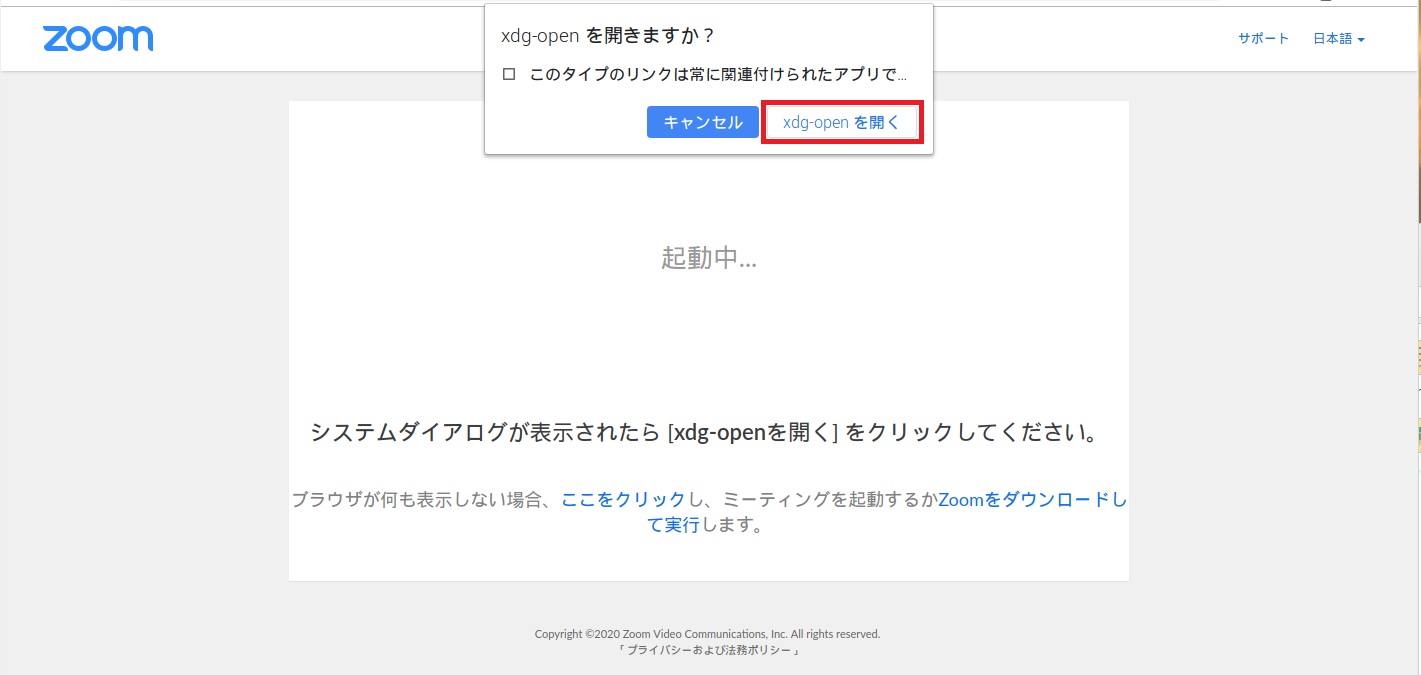
Task: Click the このタイプのリンクは常に checkbox label text
Action: click(718, 75)
